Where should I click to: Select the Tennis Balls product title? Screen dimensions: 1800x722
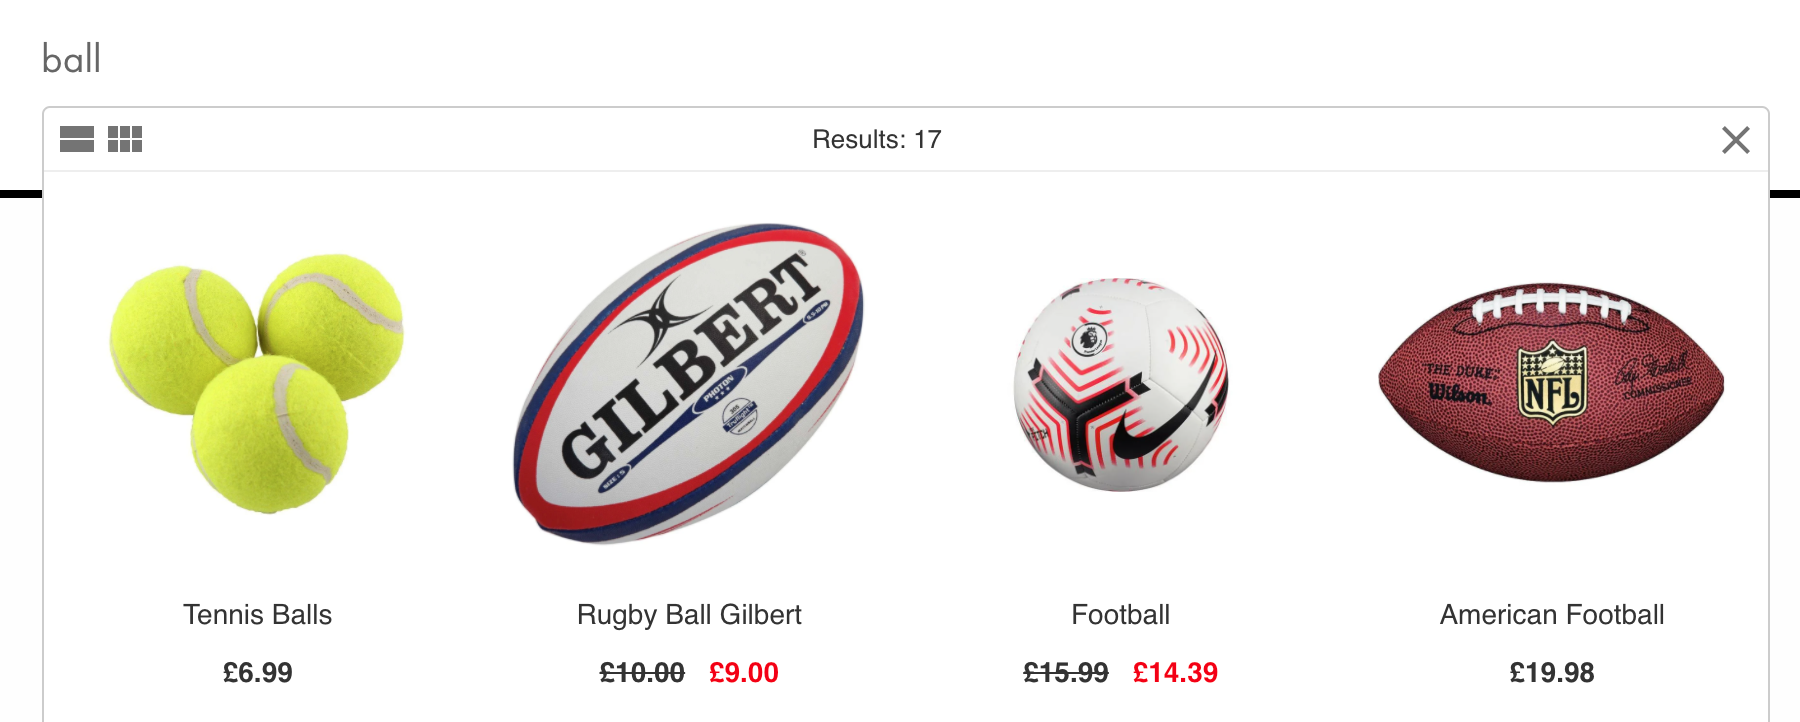point(257,615)
